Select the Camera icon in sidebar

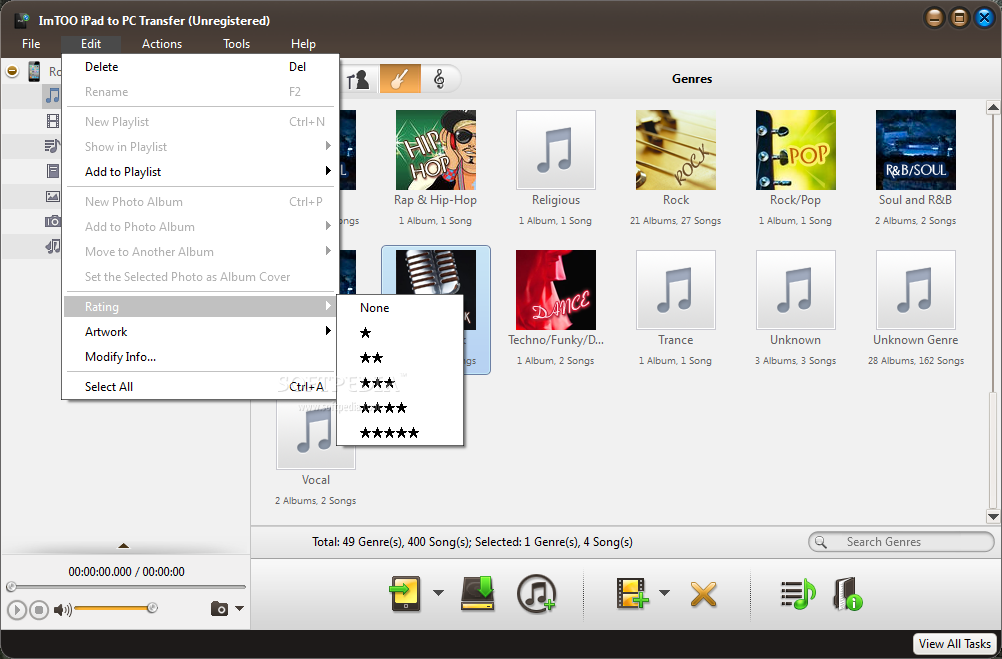[x=53, y=221]
